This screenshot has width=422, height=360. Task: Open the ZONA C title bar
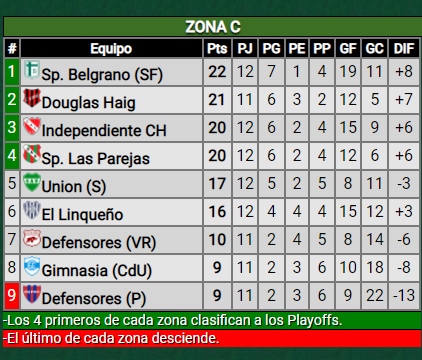tap(212, 27)
